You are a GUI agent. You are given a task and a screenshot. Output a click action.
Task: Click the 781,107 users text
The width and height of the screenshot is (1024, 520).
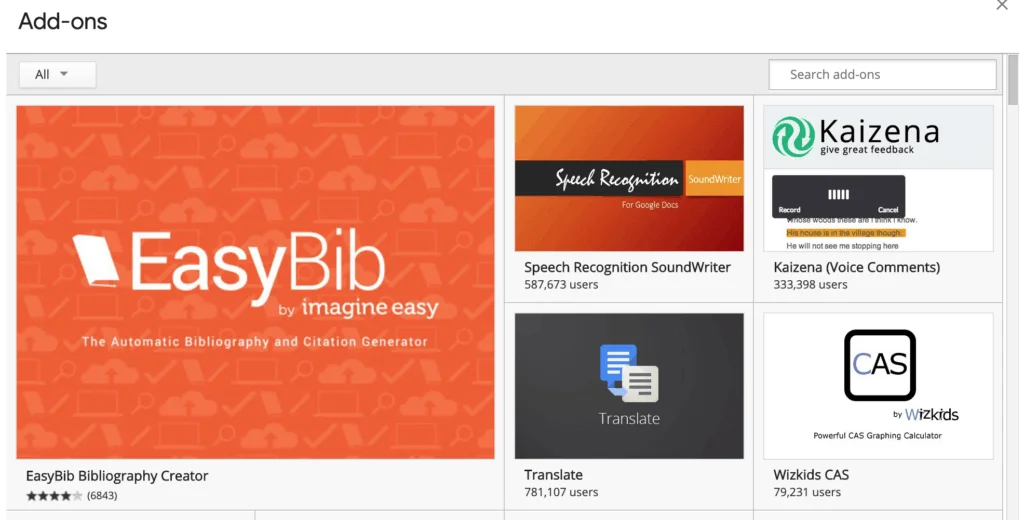[x=561, y=493]
